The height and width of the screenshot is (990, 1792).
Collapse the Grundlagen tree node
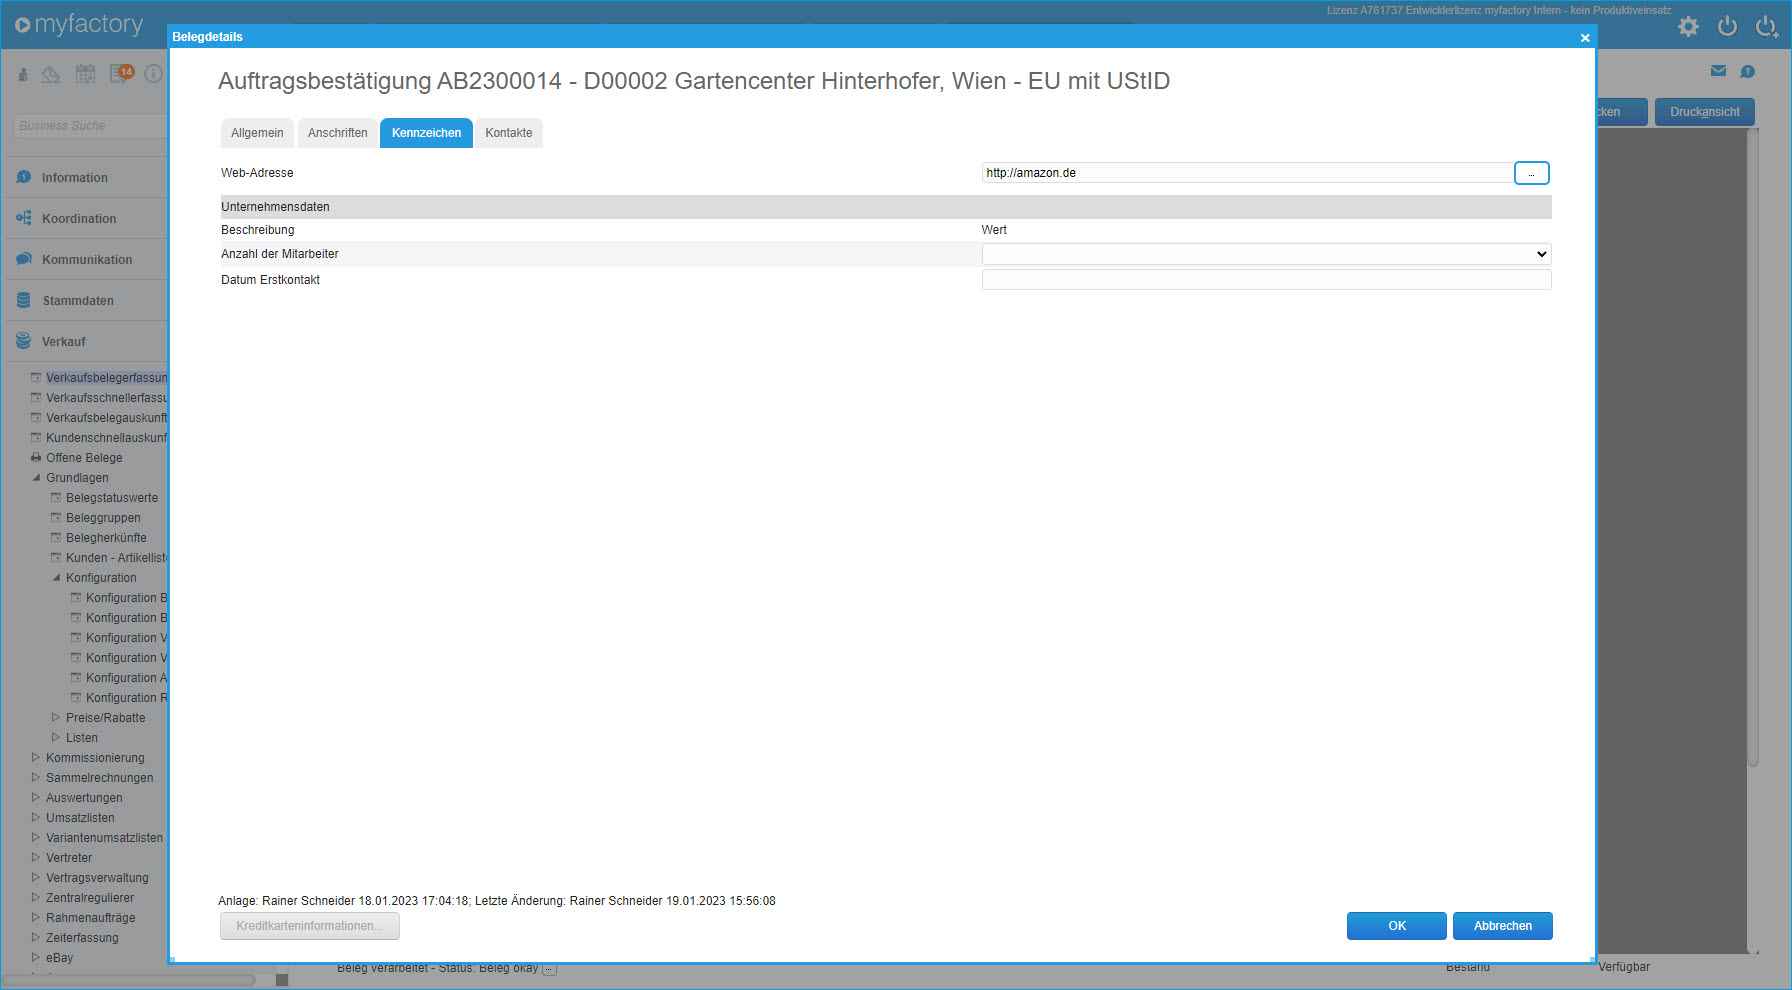[37, 478]
